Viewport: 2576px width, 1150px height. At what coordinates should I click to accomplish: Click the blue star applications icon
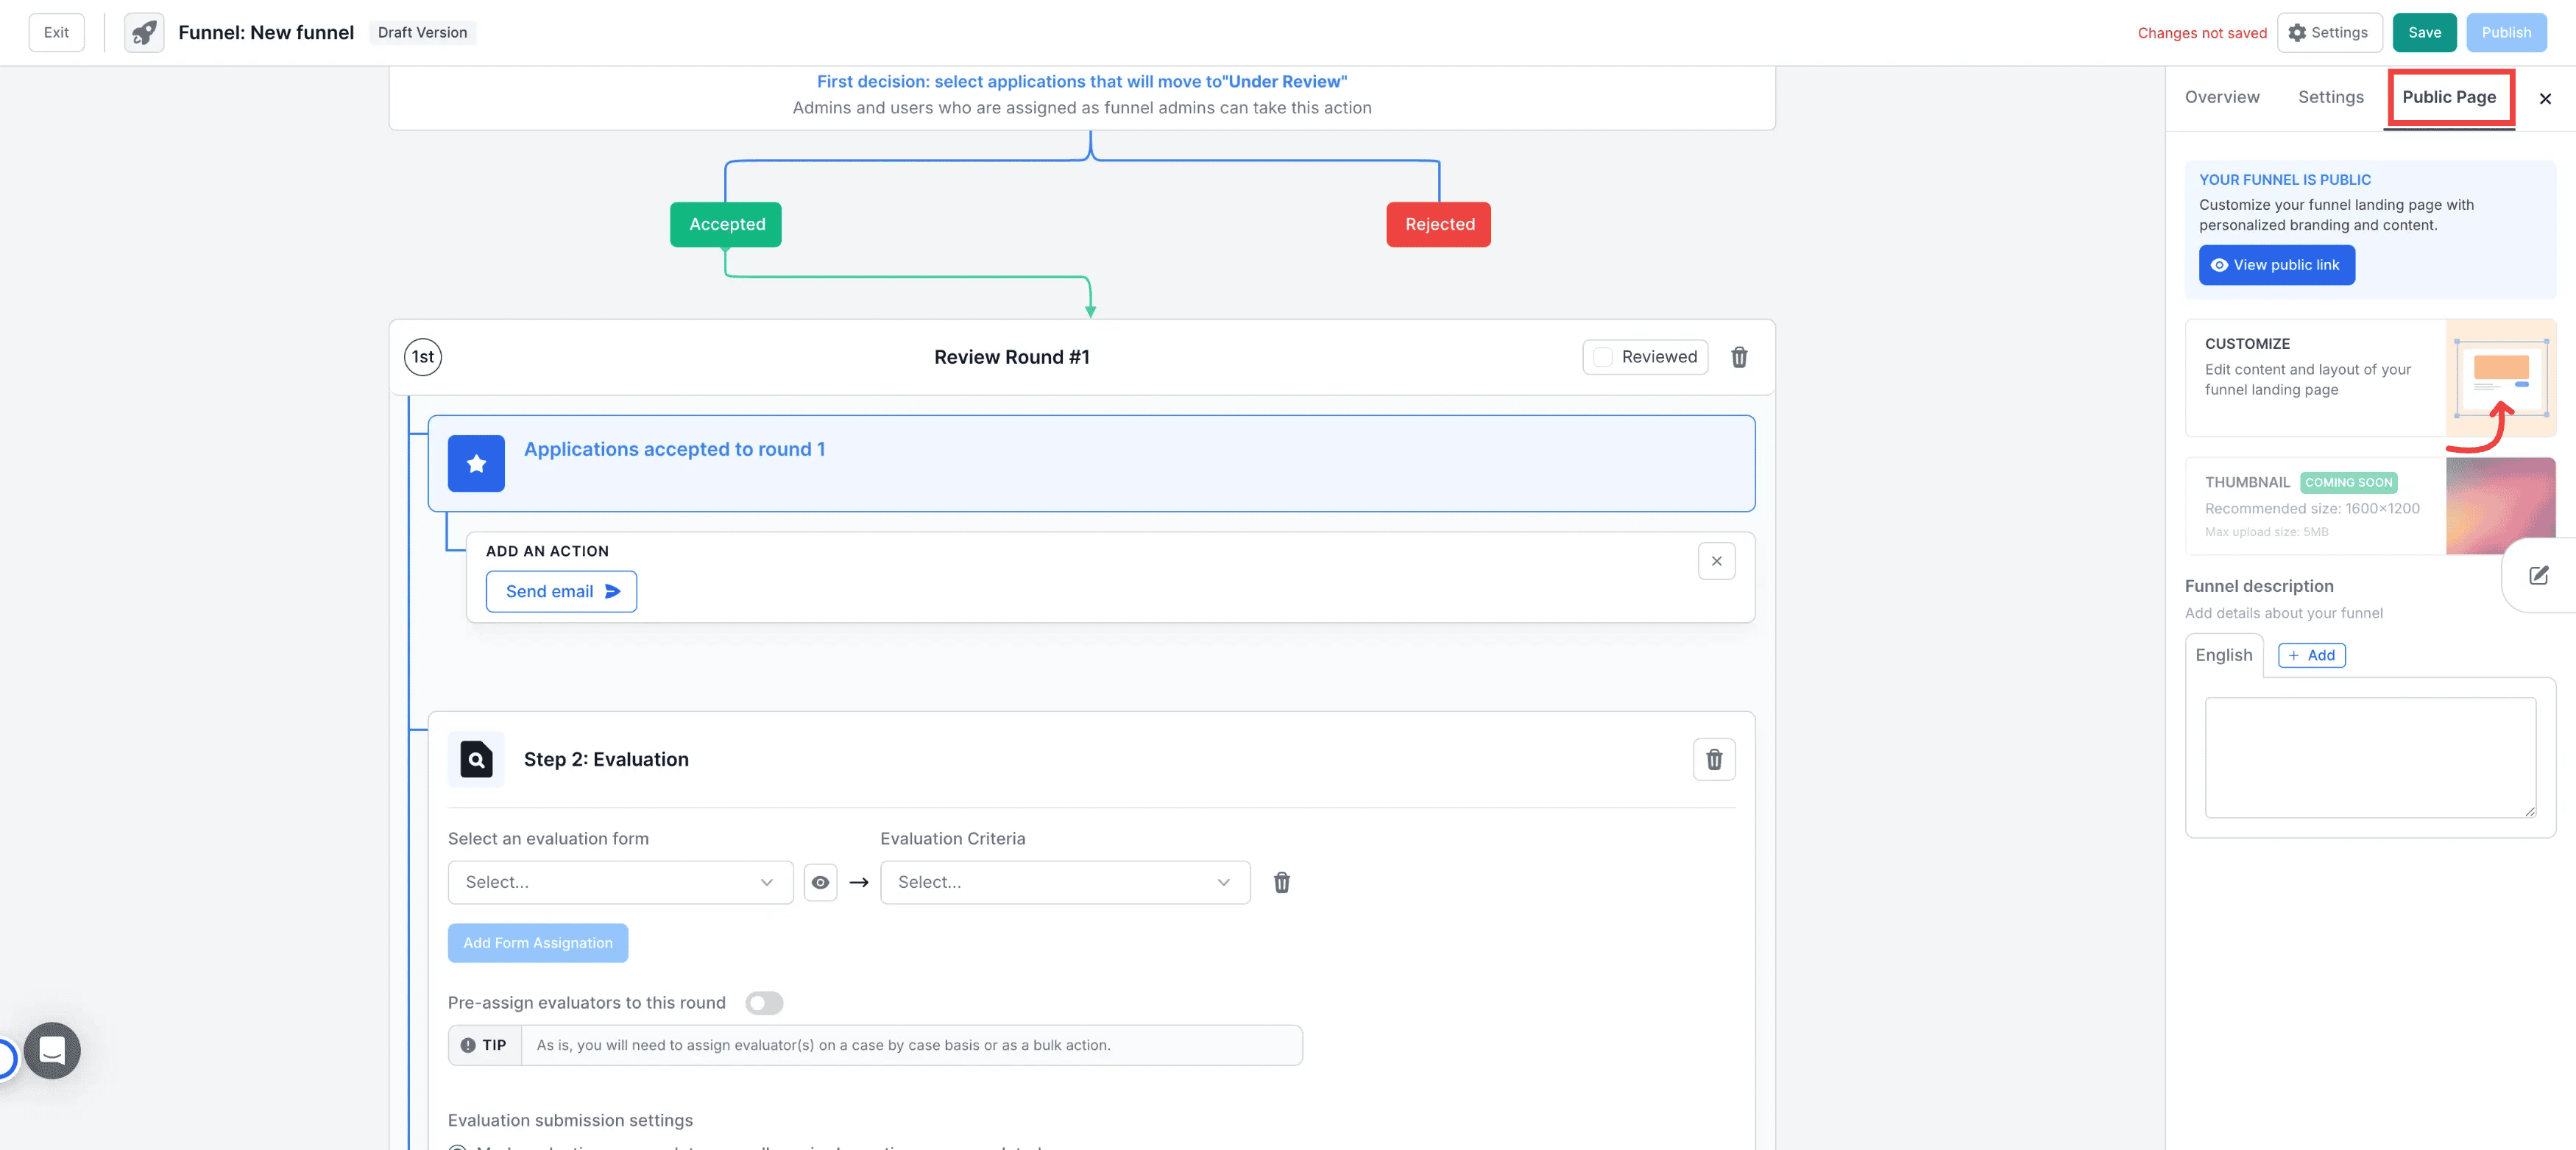click(x=476, y=463)
